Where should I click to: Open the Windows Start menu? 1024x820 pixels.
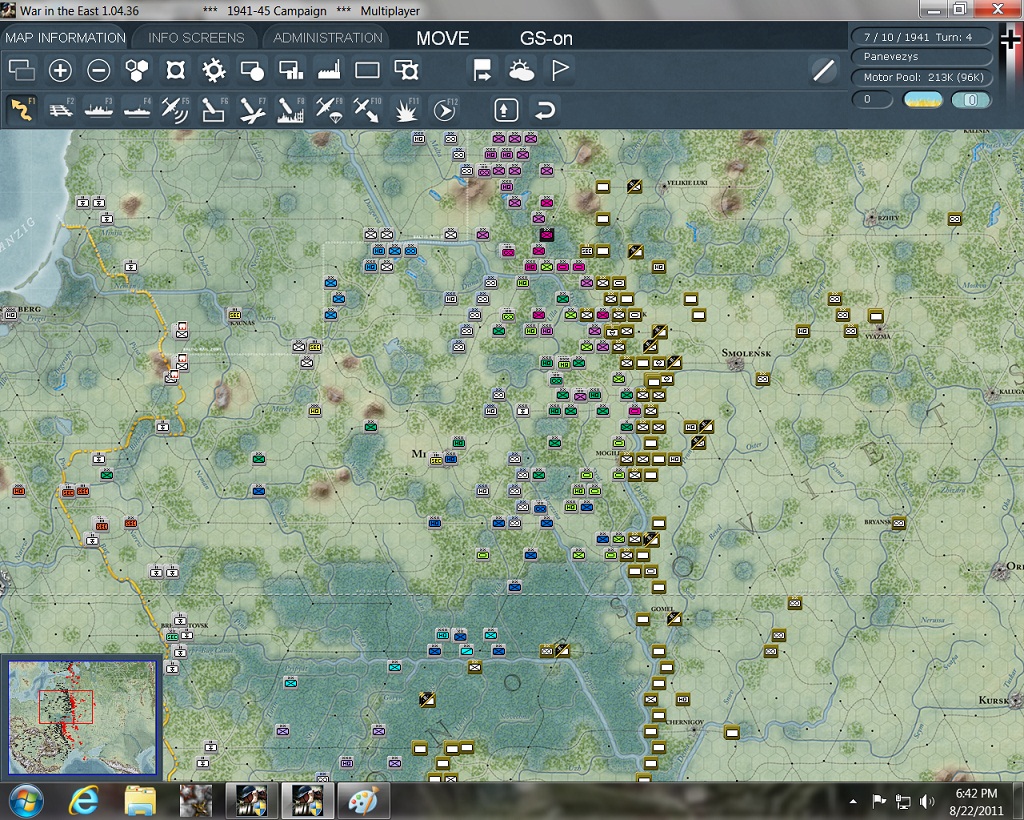click(x=26, y=800)
